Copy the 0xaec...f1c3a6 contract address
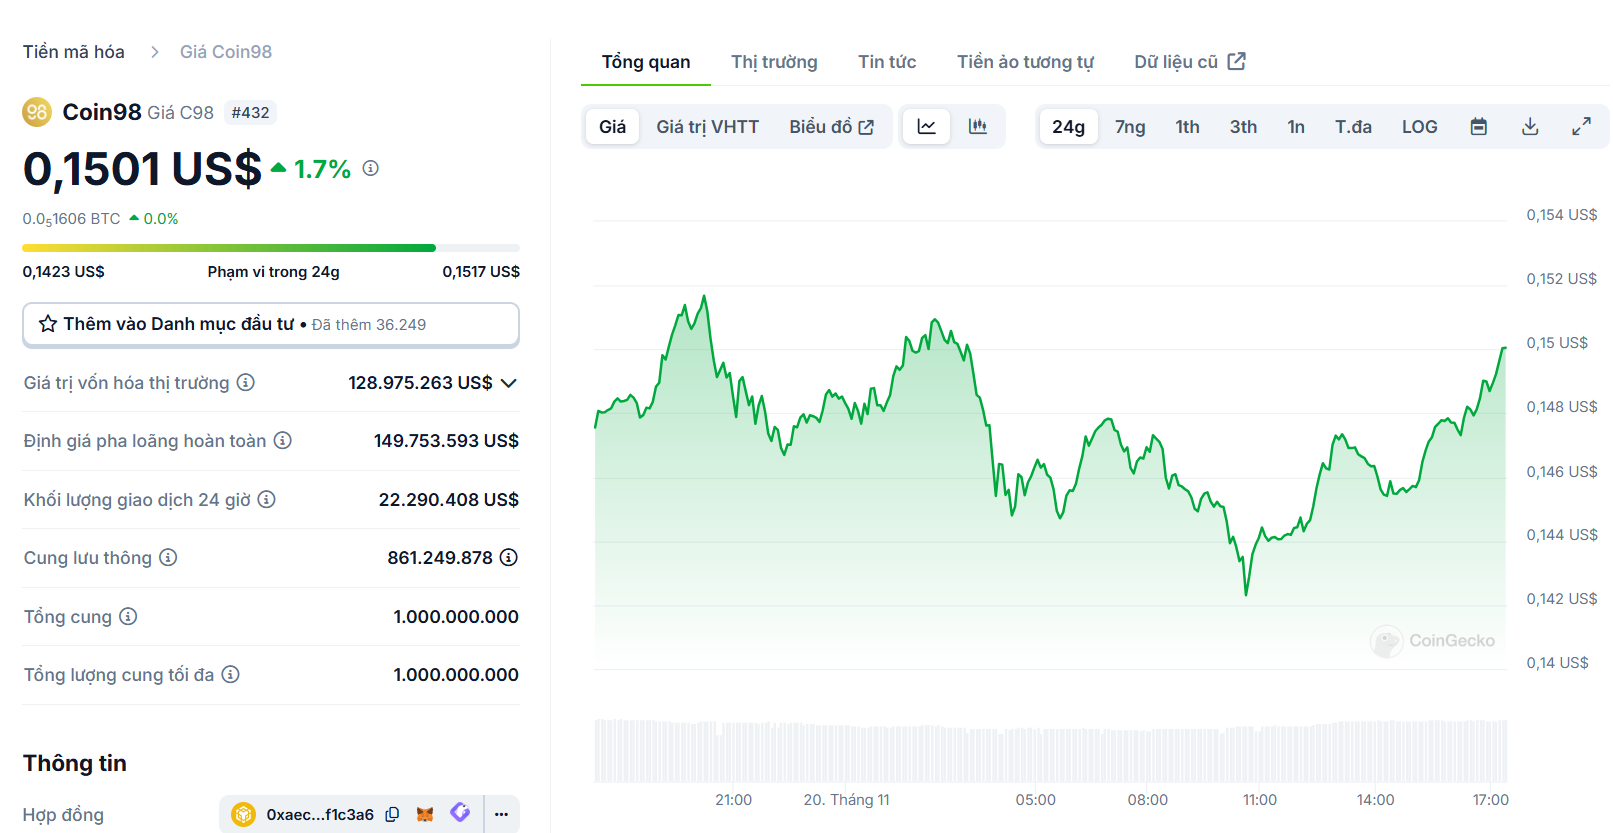 pos(393,814)
